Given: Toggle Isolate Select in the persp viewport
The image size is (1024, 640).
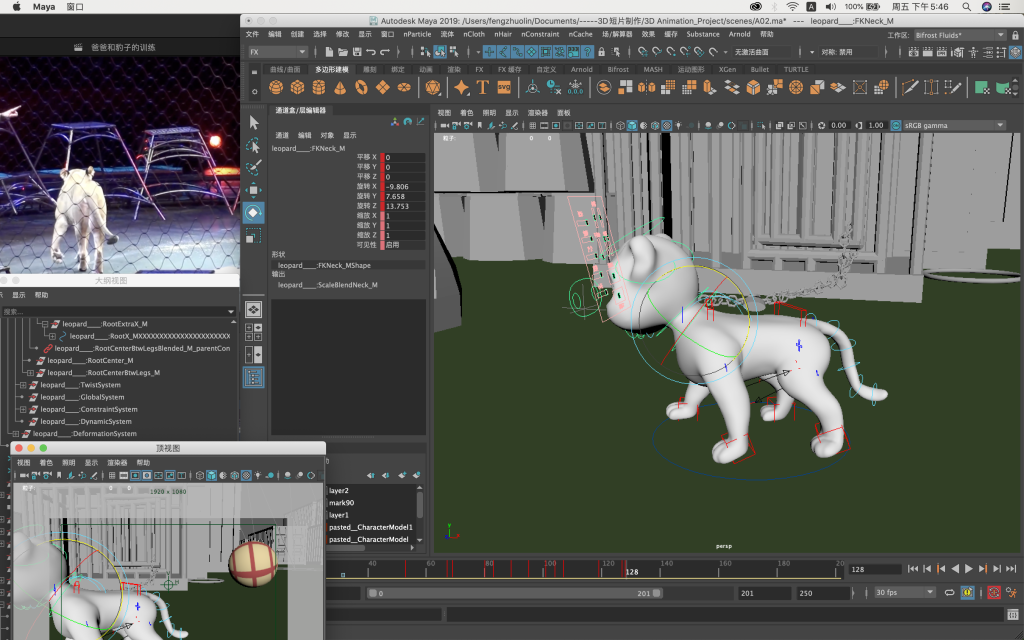Looking at the screenshot, I should point(761,125).
